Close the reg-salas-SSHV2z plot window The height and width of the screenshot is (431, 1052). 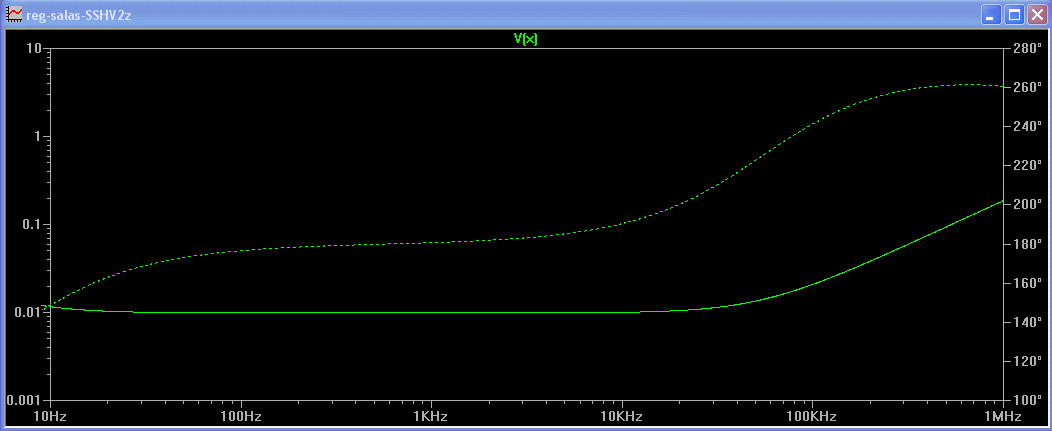(1037, 14)
